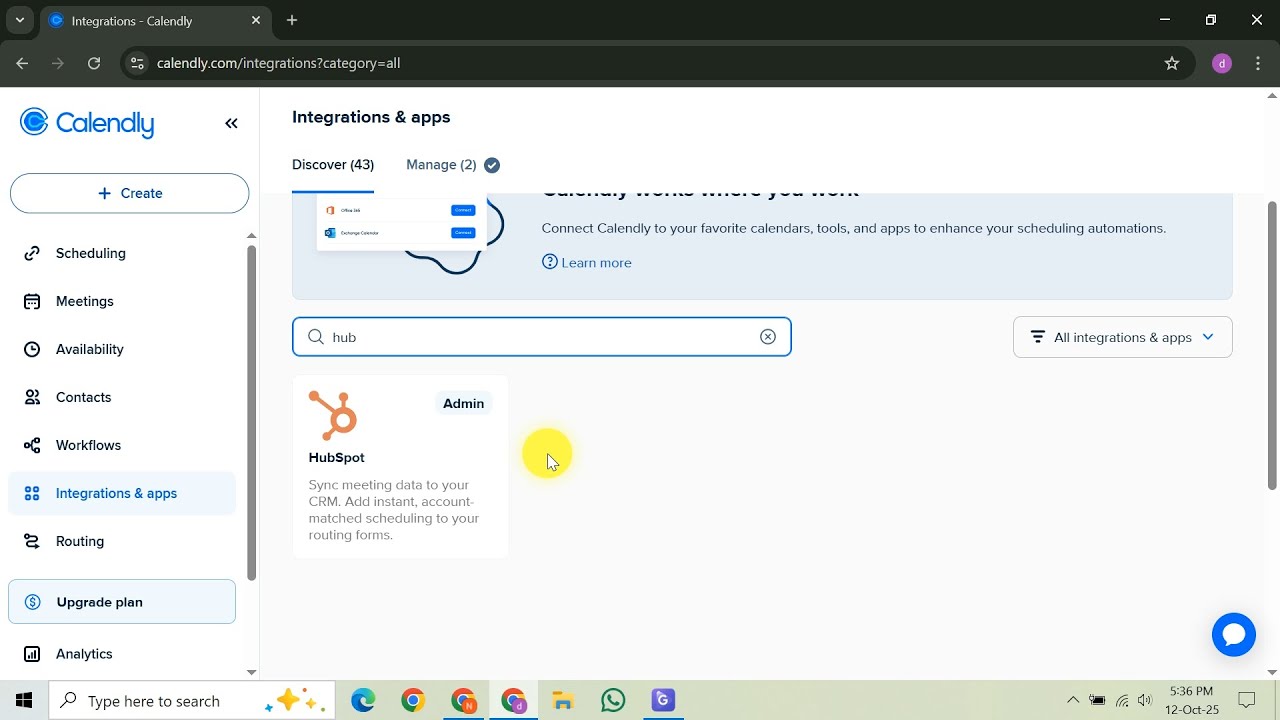Open Microsoft Edge from the taskbar
The width and height of the screenshot is (1280, 720).
click(363, 701)
